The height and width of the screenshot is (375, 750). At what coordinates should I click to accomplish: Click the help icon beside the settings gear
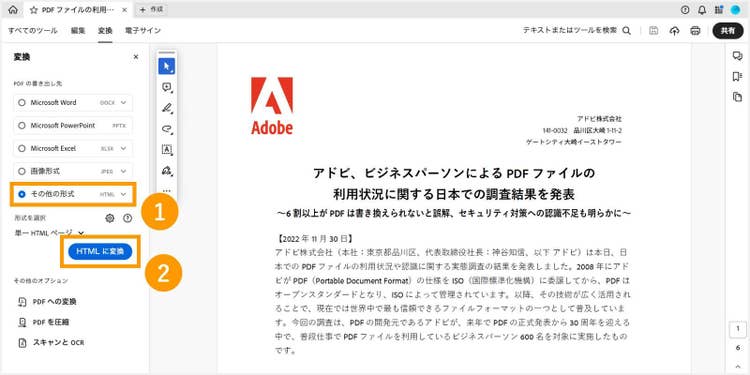pyautogui.click(x=127, y=218)
